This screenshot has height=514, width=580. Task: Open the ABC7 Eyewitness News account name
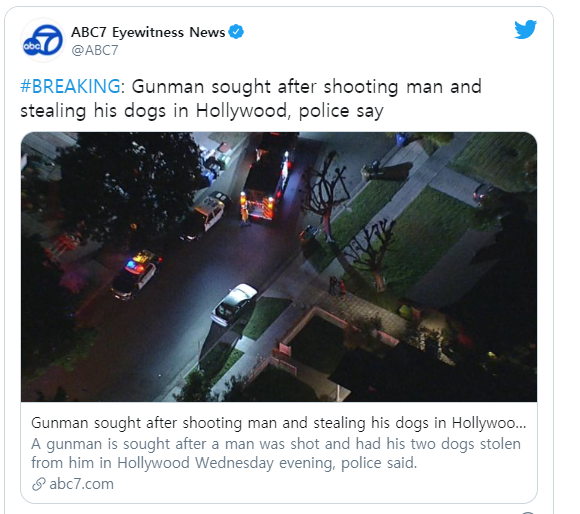(148, 32)
